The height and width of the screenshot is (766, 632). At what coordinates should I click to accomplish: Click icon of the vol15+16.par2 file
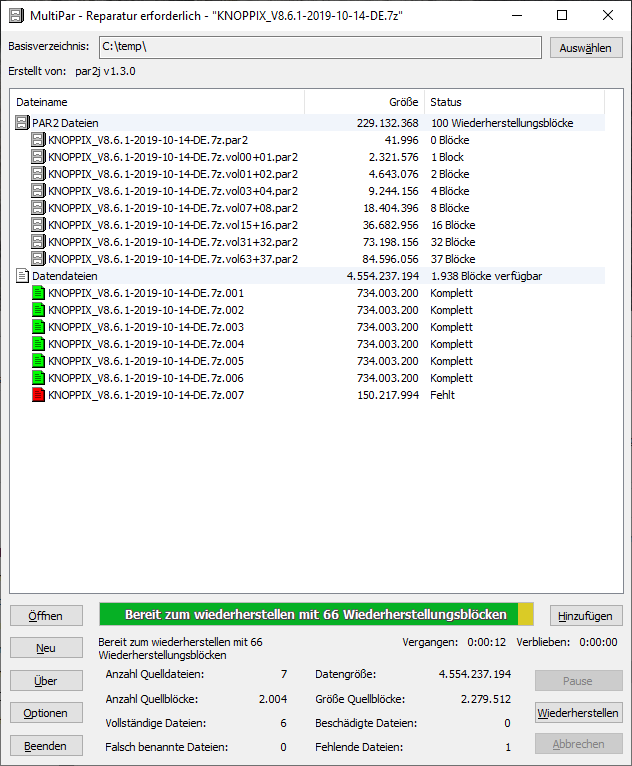38,225
